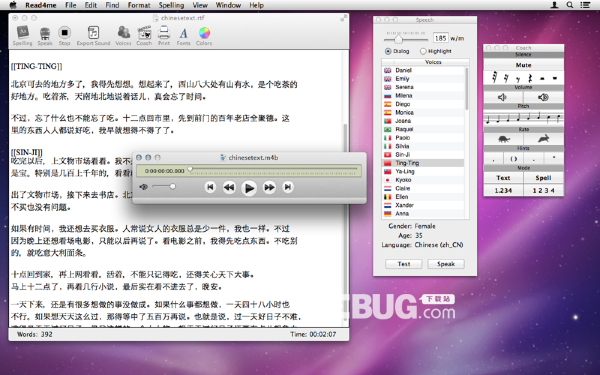This screenshot has width=600, height=375.
Task: Open the Fonts toolbar icon
Action: coord(183,36)
